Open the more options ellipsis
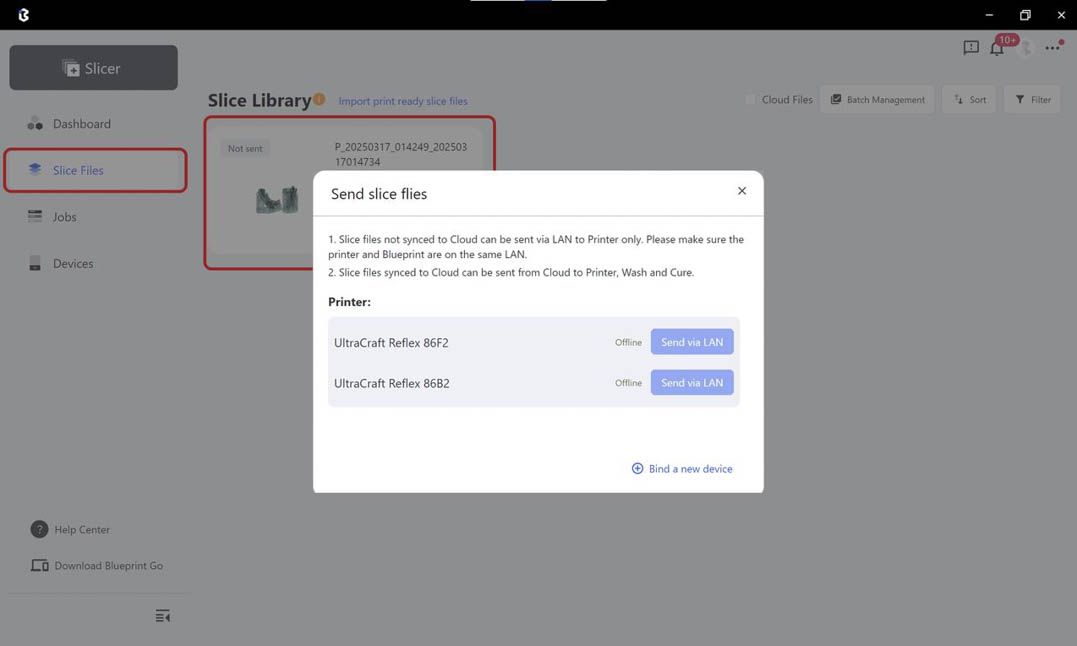The image size is (1077, 646). (x=1052, y=47)
